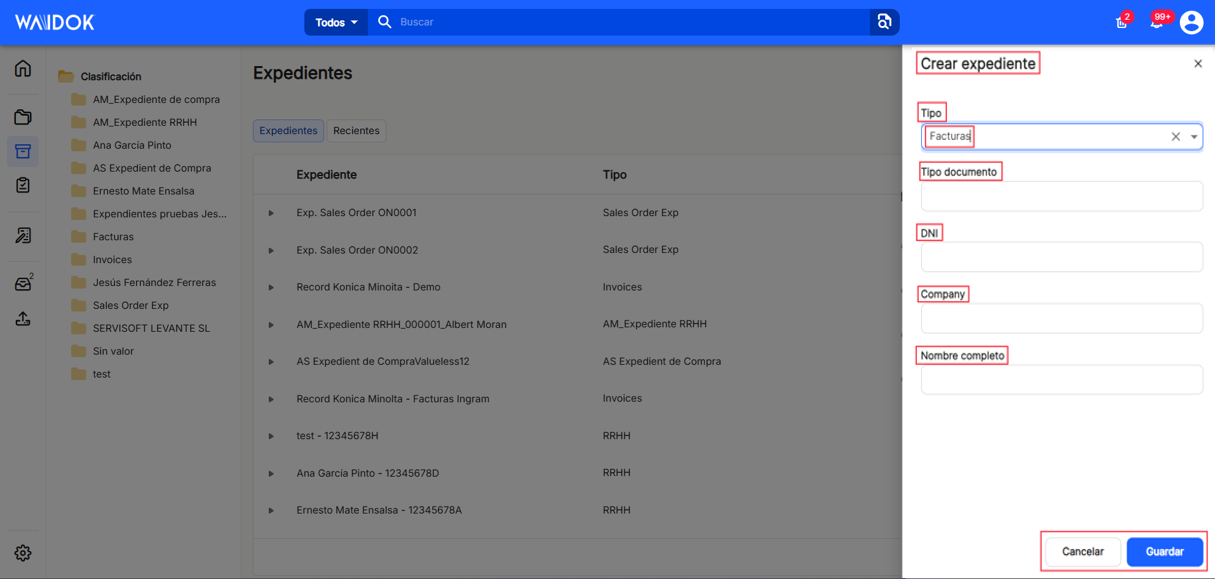Screen dimensions: 1215x579
Task: Open Expendientes pruebas Jes... folder
Action: point(149,214)
